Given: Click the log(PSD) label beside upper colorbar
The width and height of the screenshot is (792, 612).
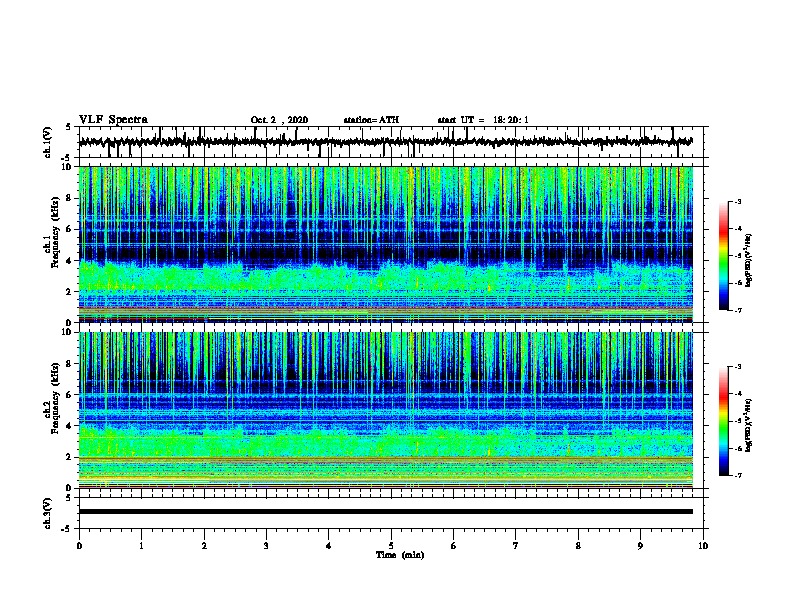Looking at the screenshot, I should (749, 260).
